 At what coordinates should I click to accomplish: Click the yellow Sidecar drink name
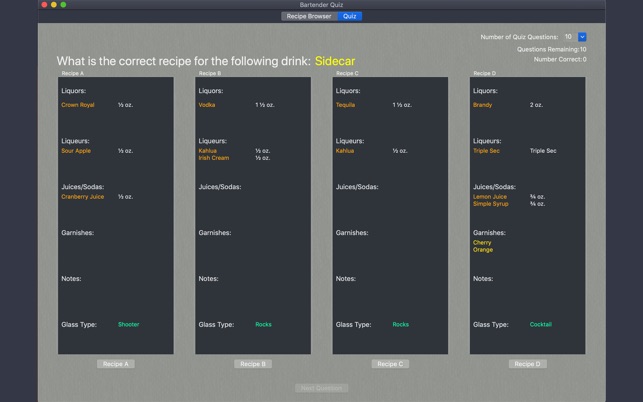click(335, 61)
